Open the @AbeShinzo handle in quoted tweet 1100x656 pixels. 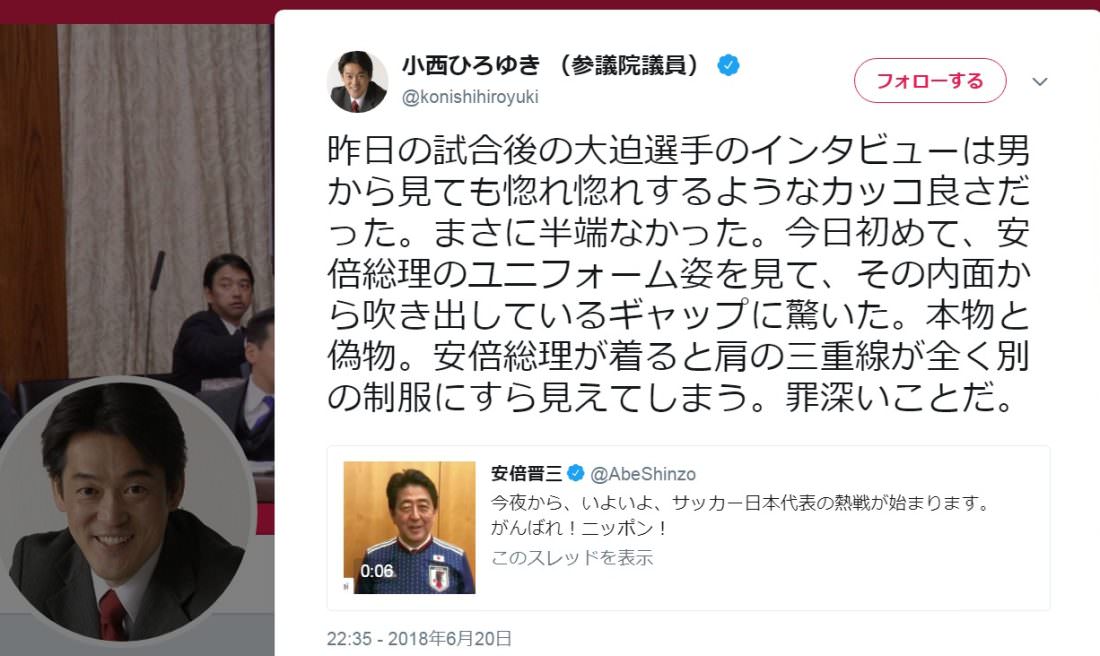click(x=643, y=474)
